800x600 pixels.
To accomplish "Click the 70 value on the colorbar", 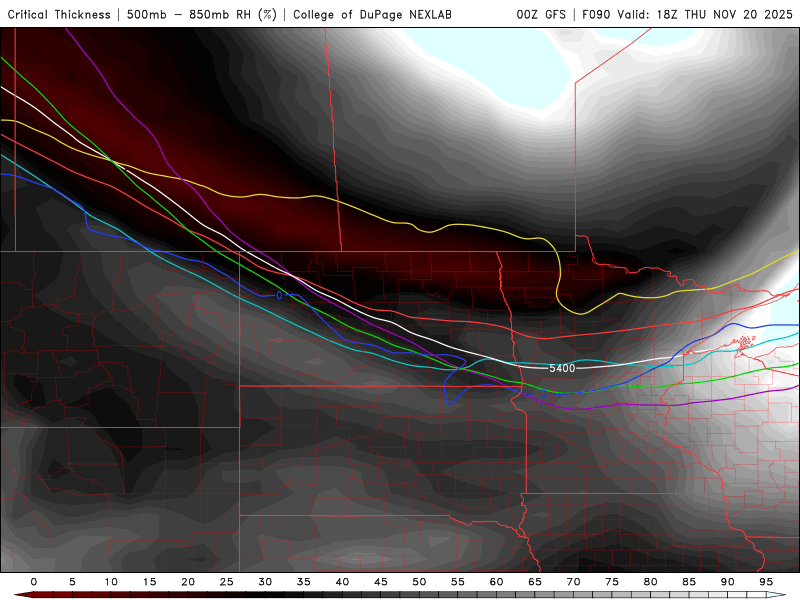I will pos(573,582).
